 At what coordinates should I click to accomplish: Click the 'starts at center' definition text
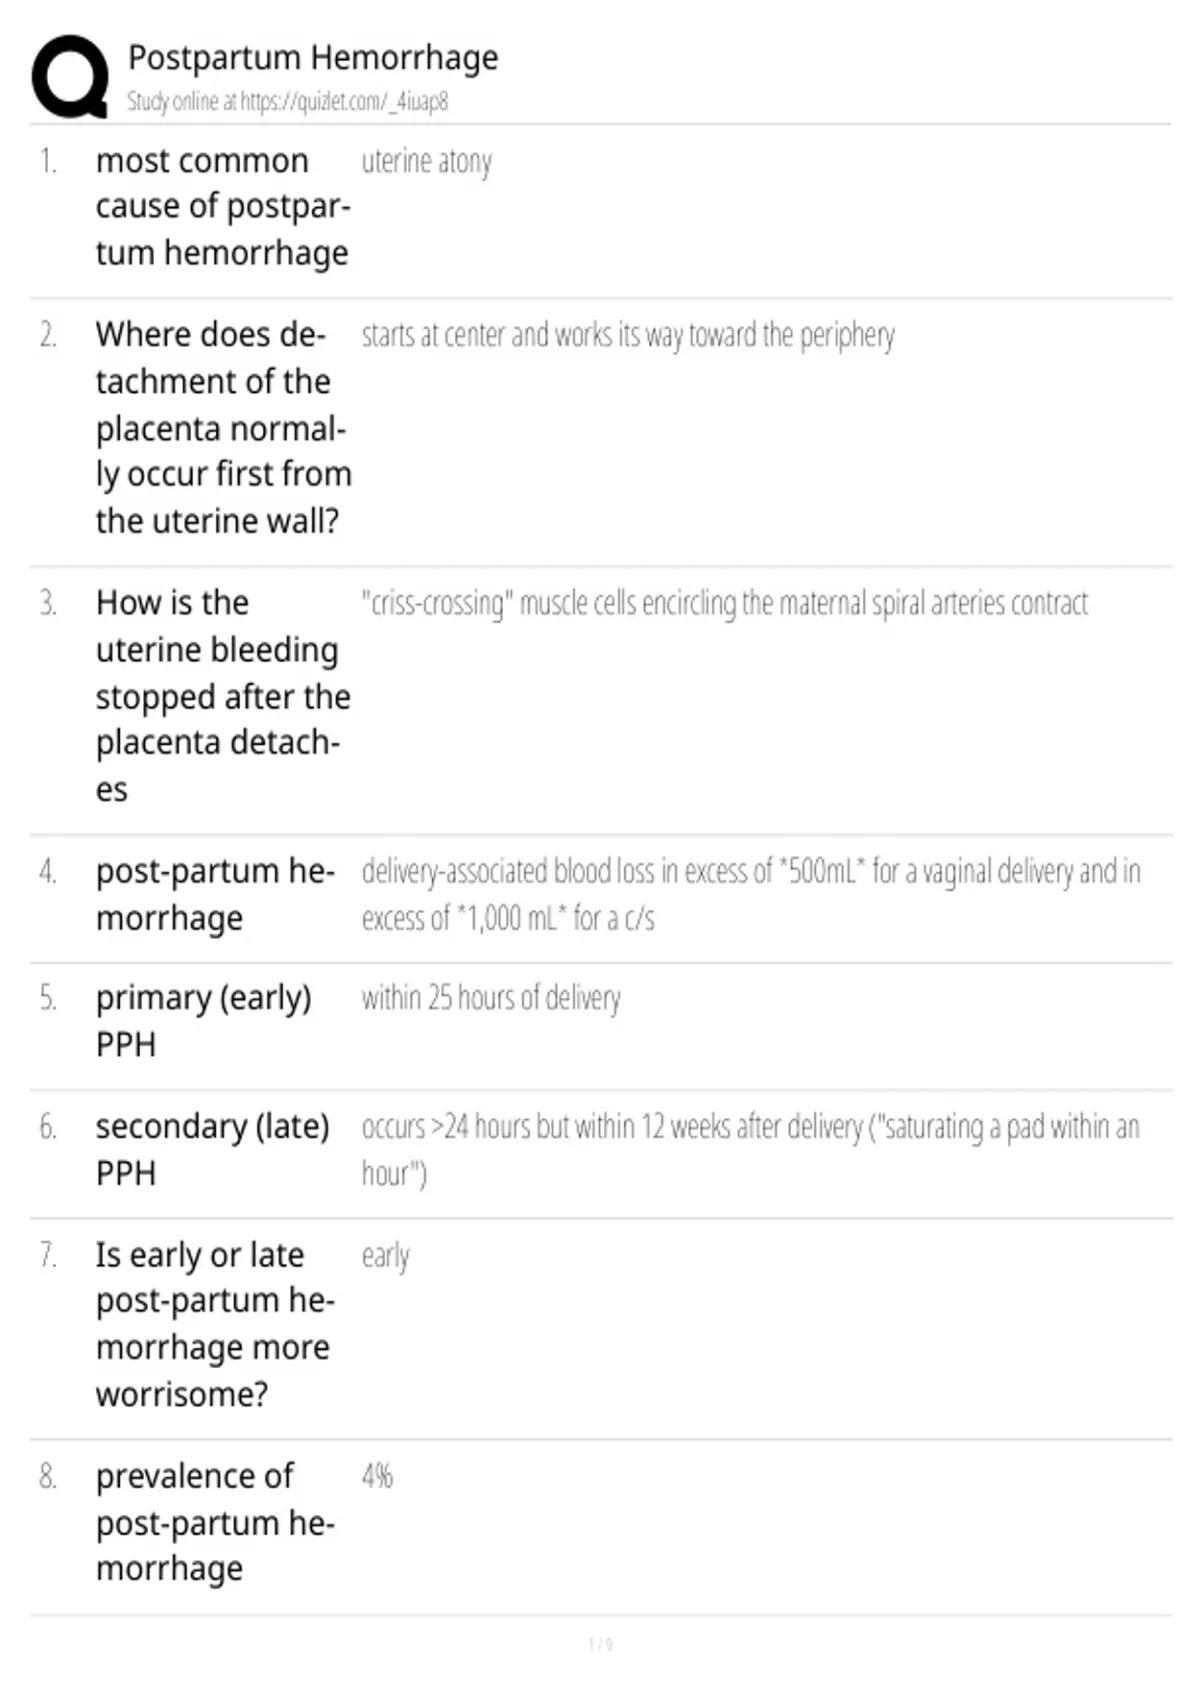(627, 335)
